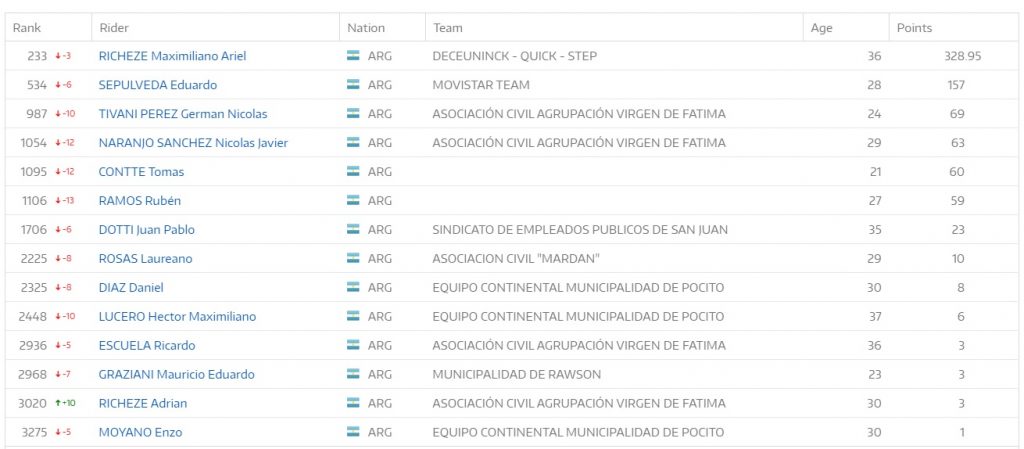Click red down arrow beside rank 2448

point(58,317)
